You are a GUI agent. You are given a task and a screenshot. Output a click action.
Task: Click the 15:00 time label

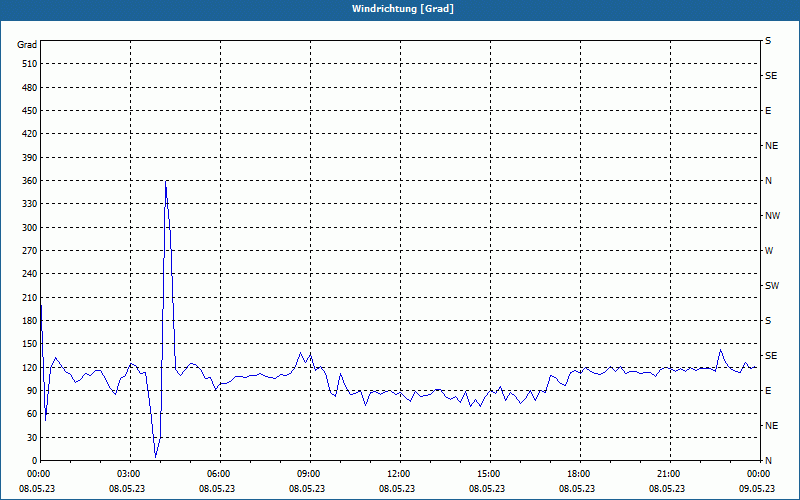pyautogui.click(x=490, y=474)
